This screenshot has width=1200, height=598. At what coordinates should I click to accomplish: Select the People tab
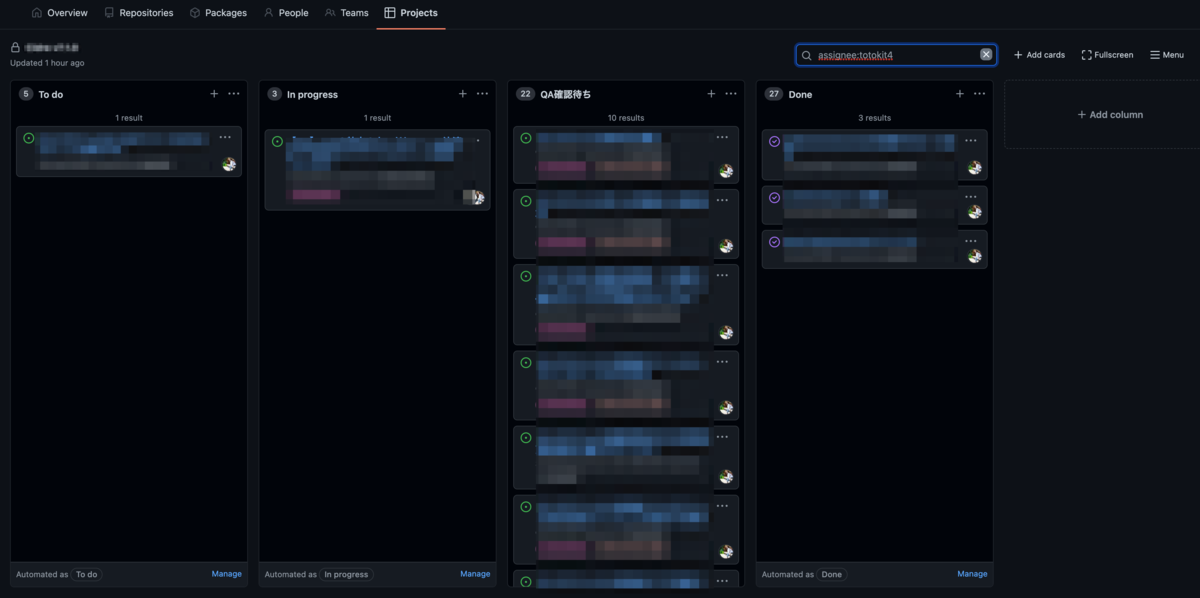coord(286,13)
